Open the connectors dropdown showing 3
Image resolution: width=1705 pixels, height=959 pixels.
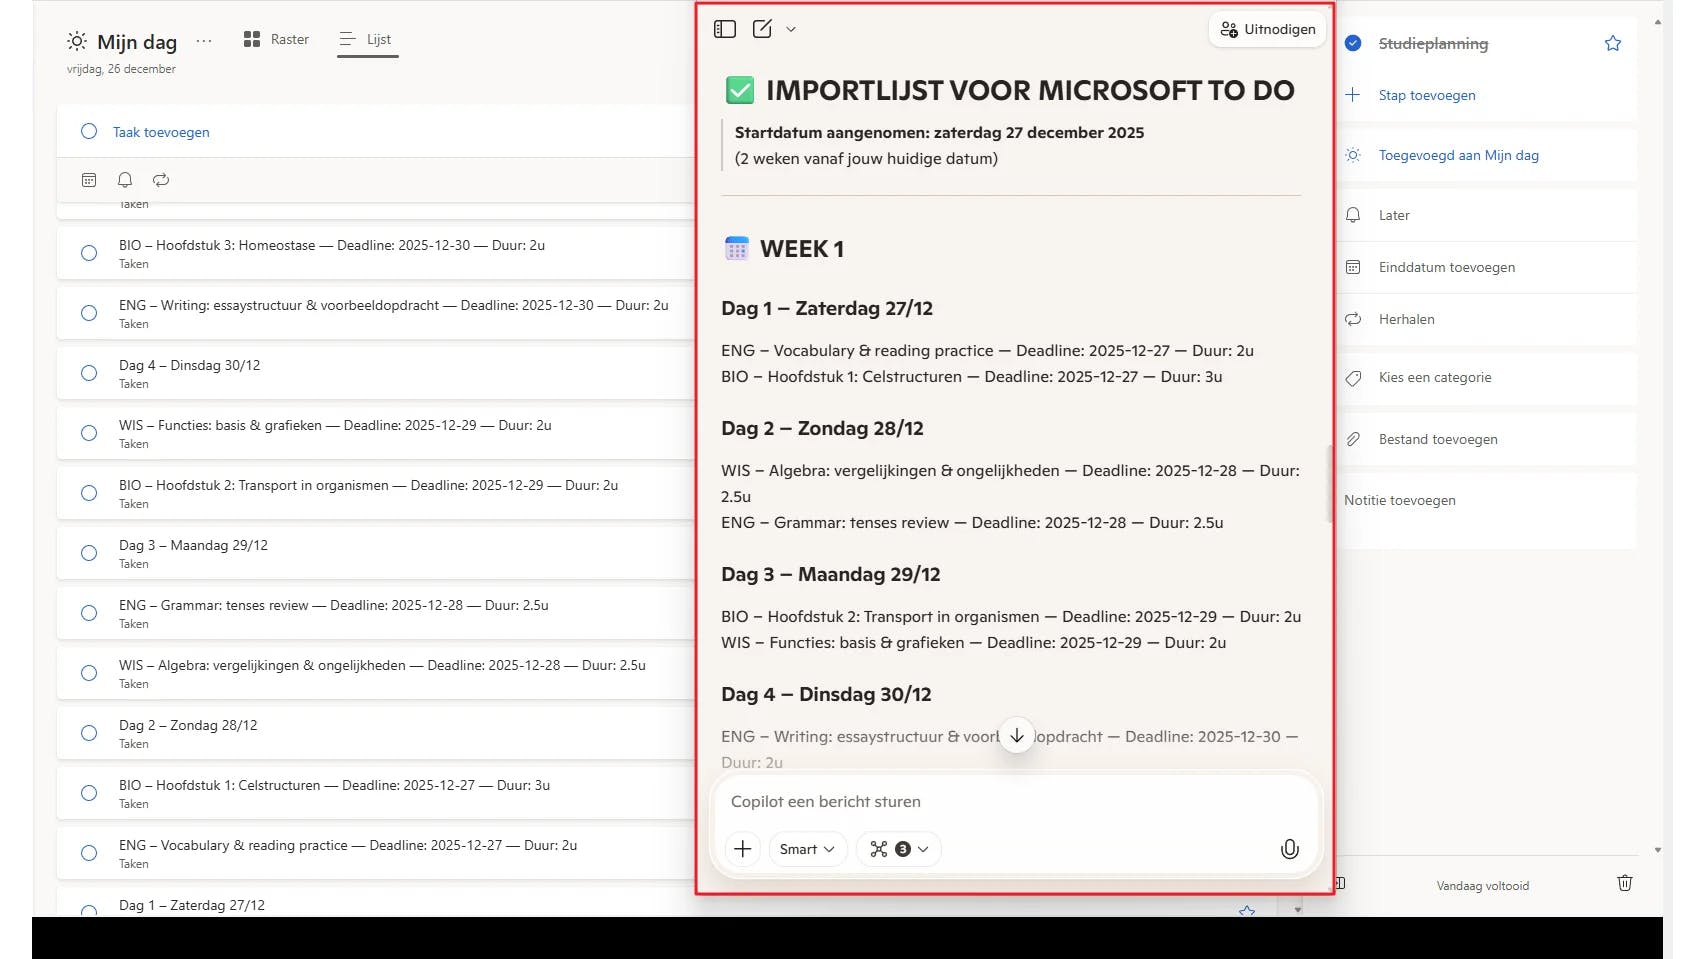(x=899, y=849)
